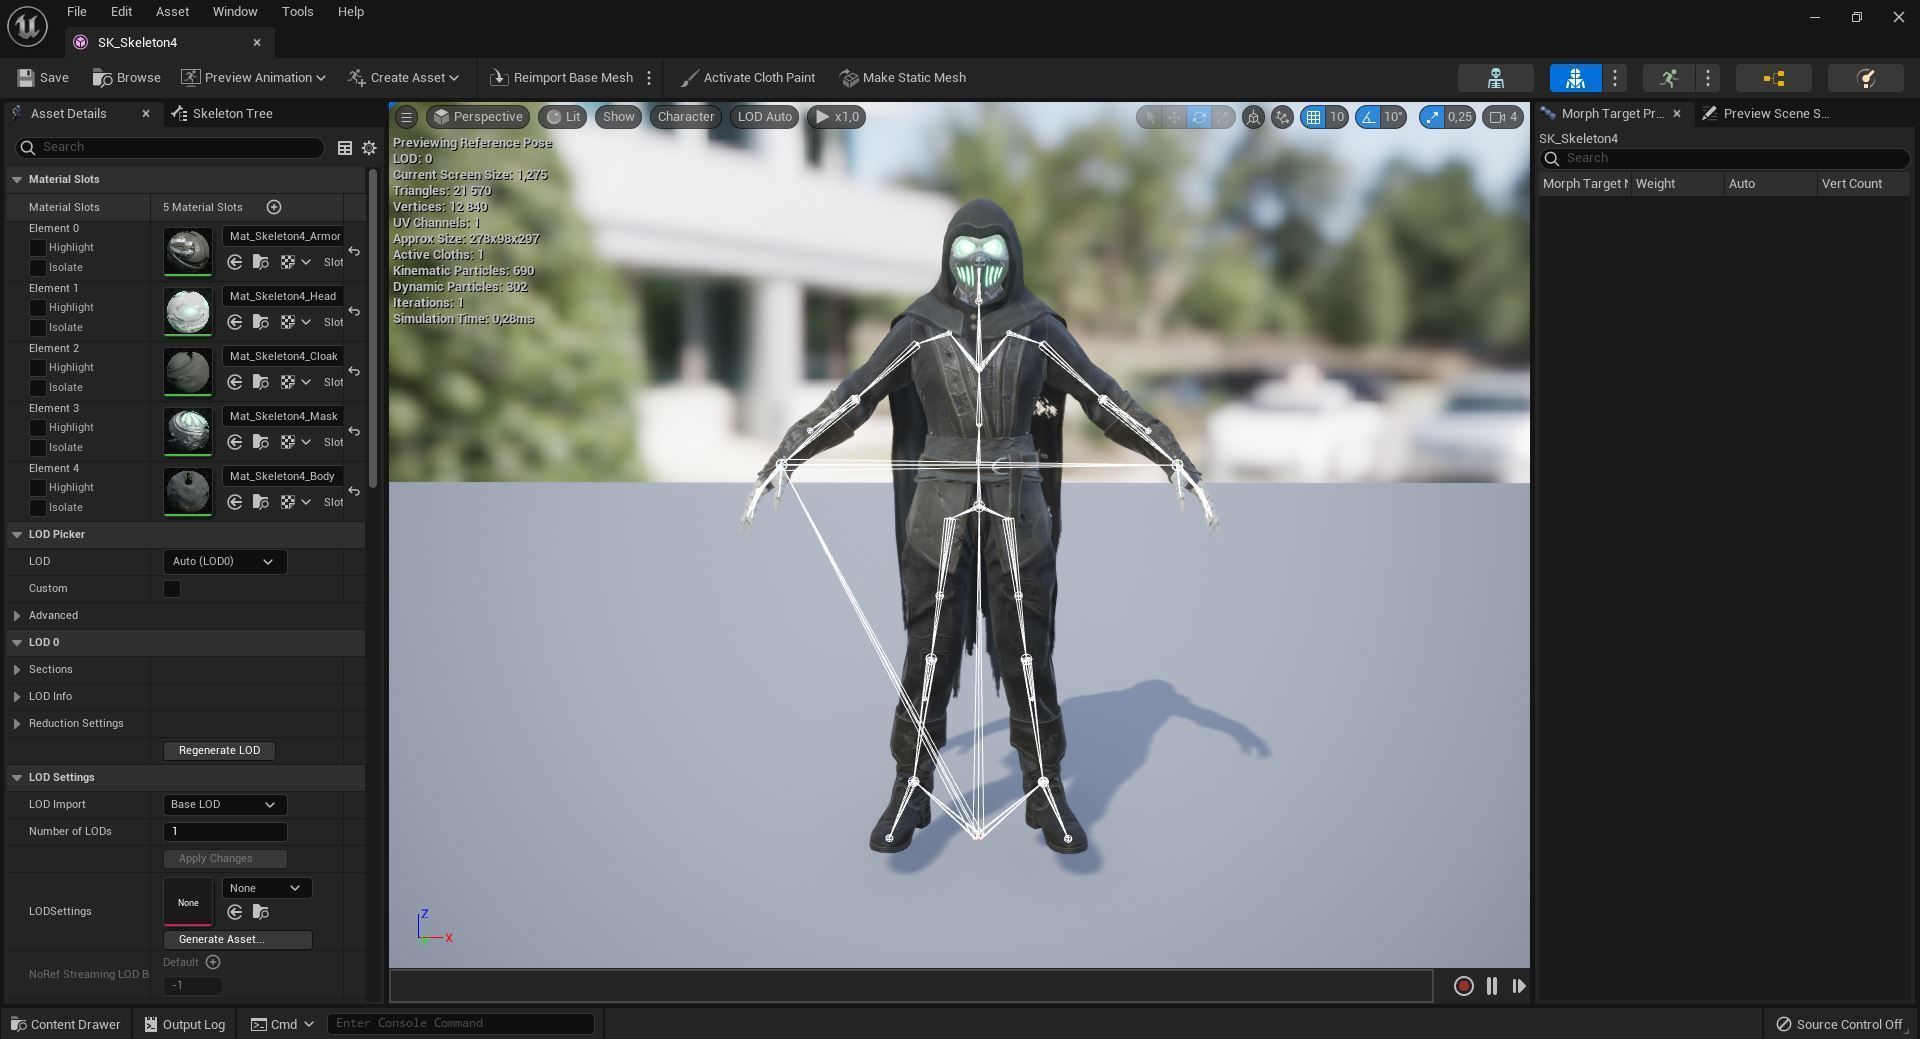Open the viewport options hamburger menu
1920x1039 pixels.
pyautogui.click(x=406, y=117)
